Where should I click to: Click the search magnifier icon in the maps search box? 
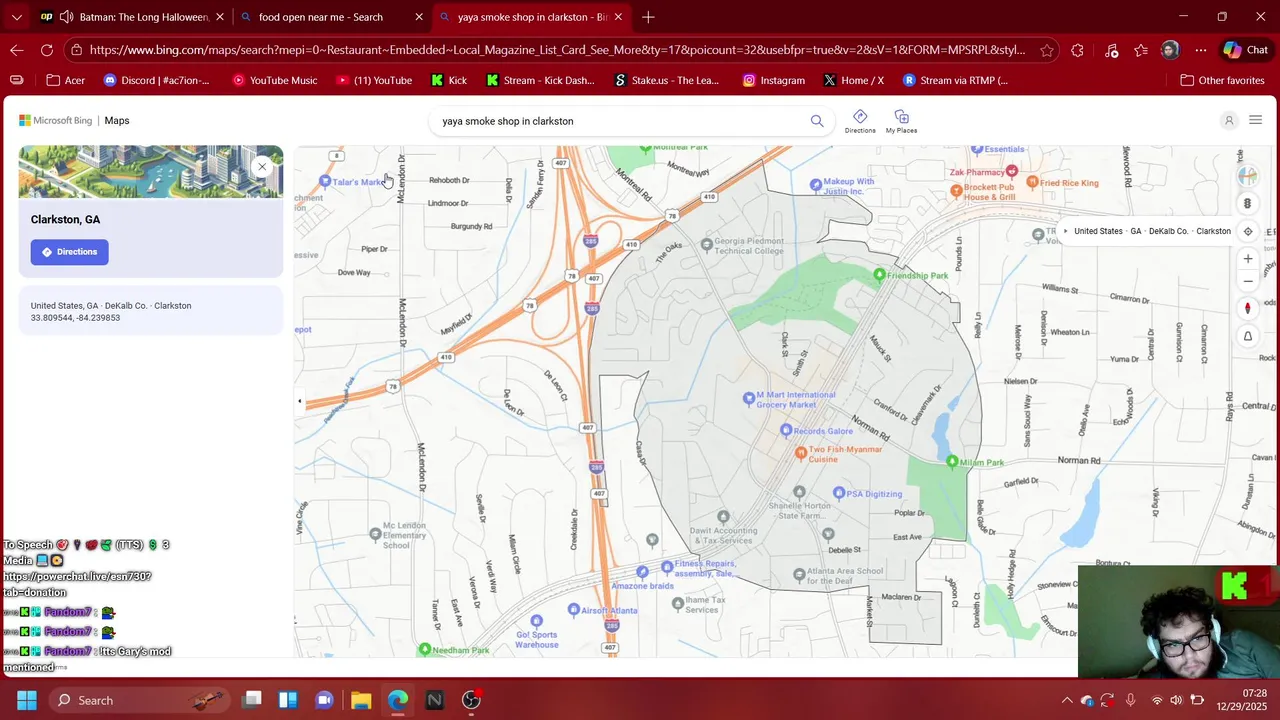coord(817,121)
